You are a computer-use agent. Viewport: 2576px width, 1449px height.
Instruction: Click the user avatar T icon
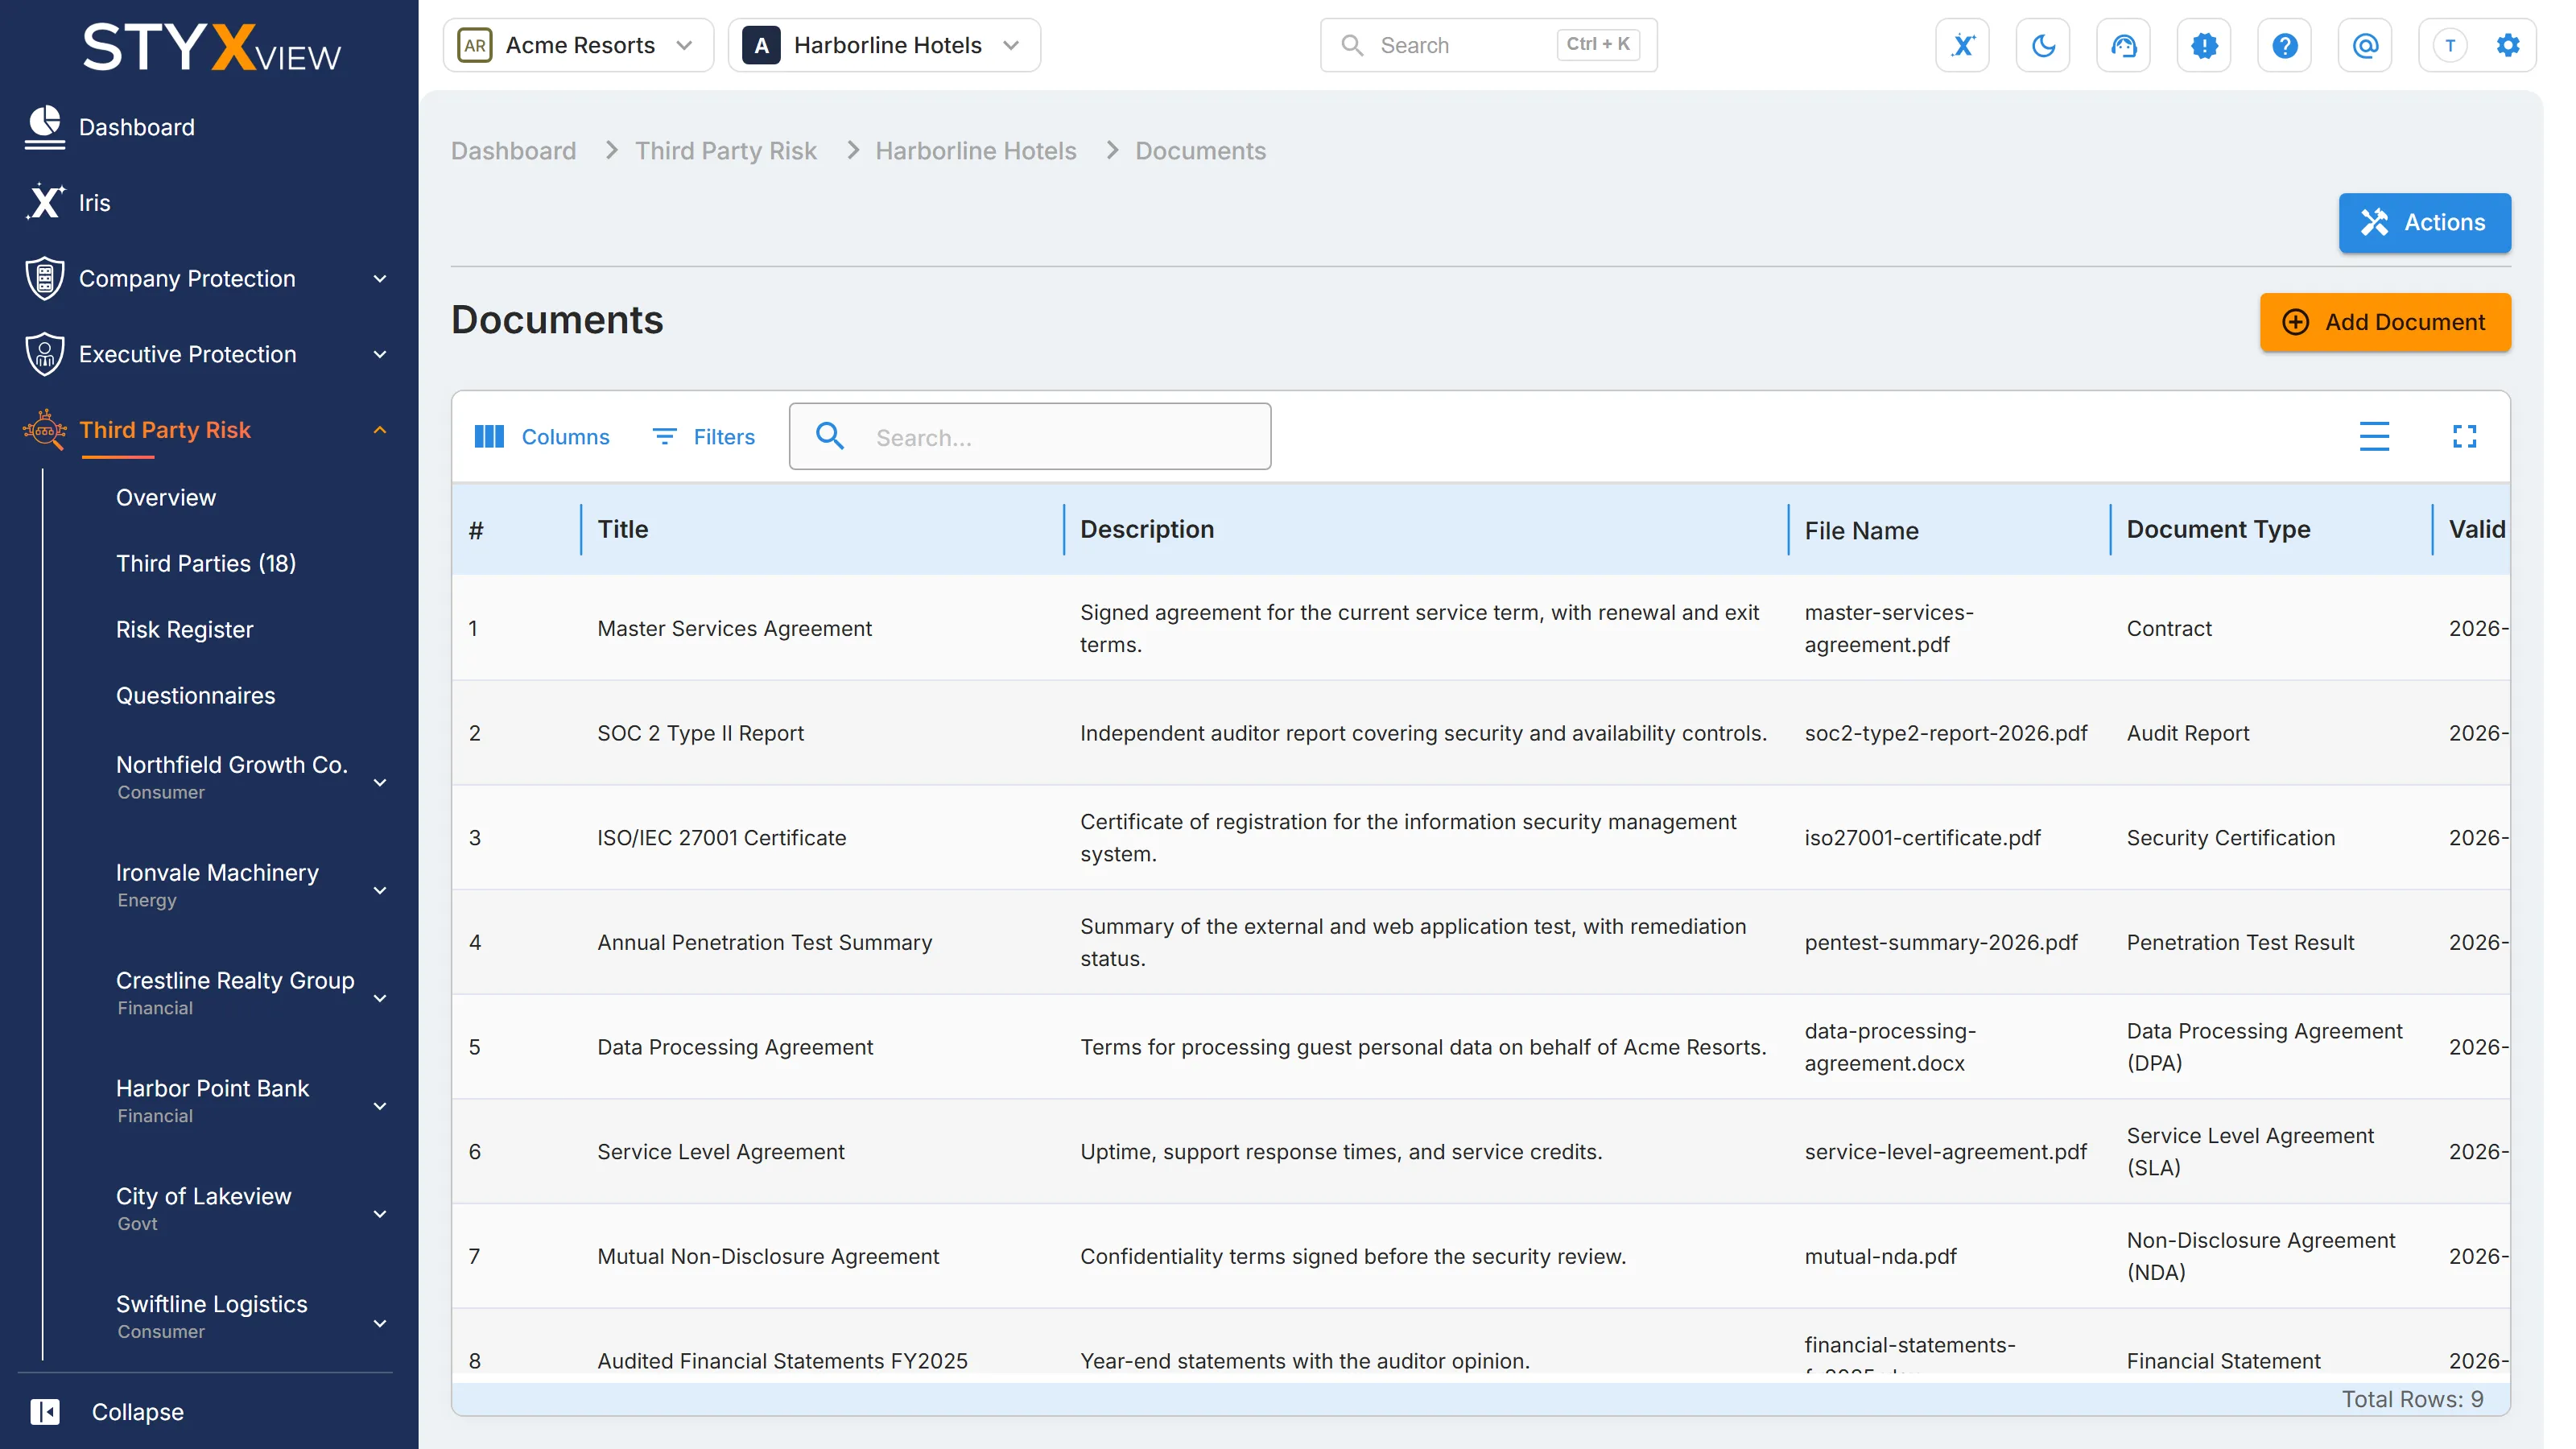2450,45
